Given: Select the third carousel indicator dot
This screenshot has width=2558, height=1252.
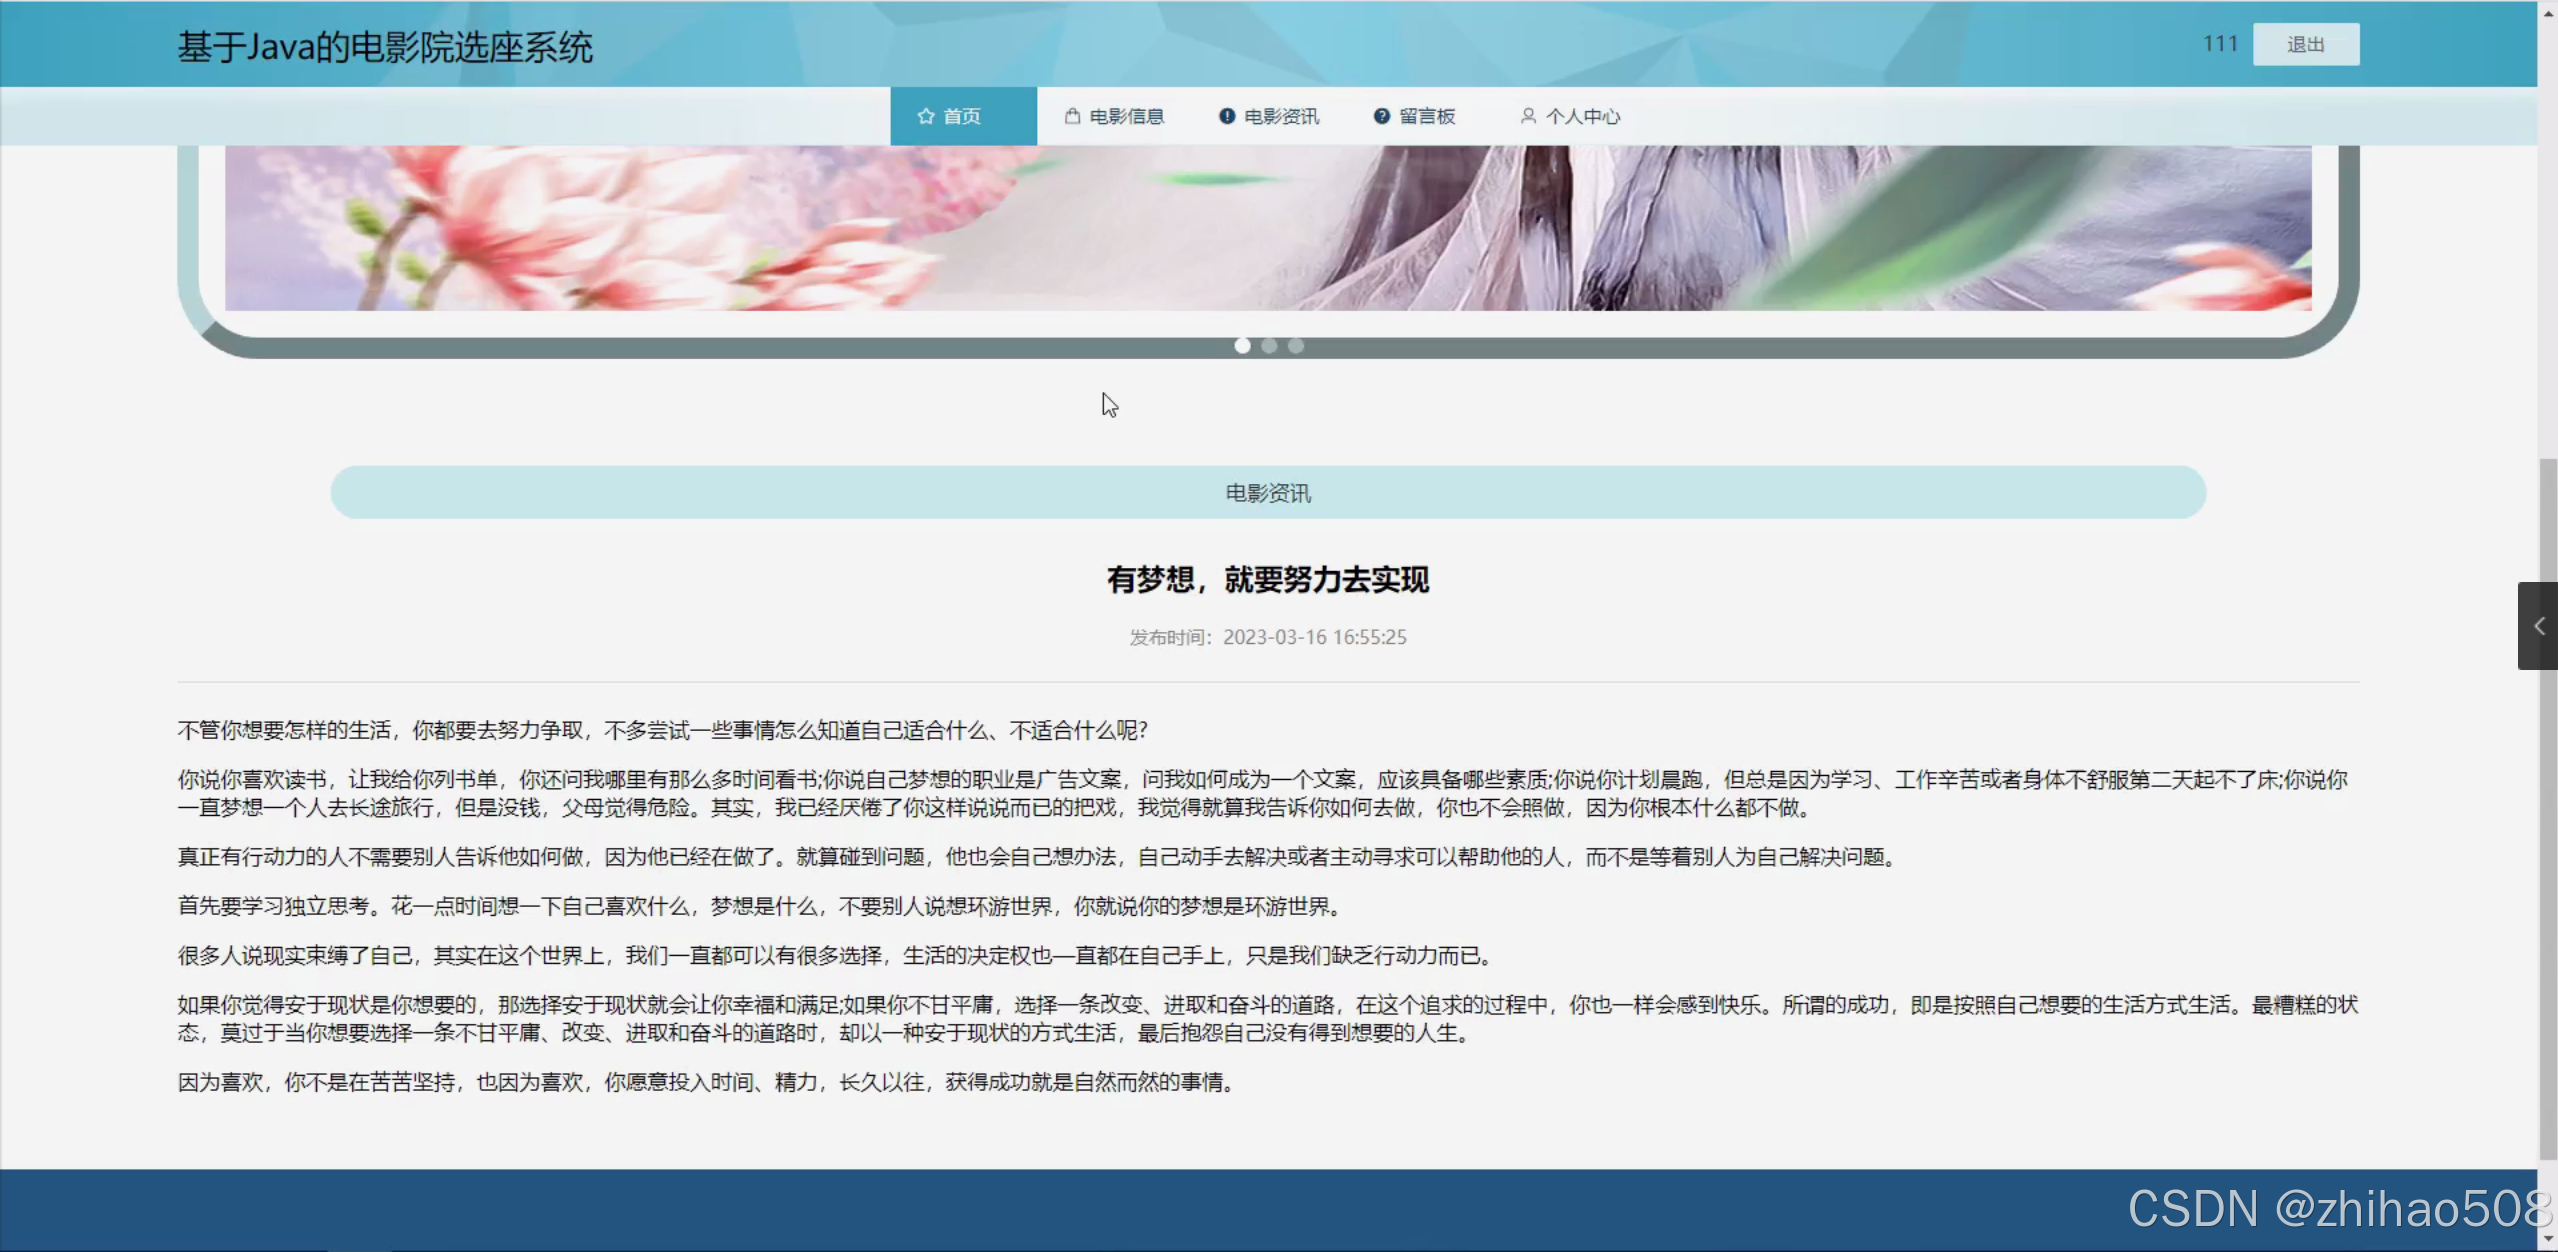Looking at the screenshot, I should click(x=1296, y=346).
